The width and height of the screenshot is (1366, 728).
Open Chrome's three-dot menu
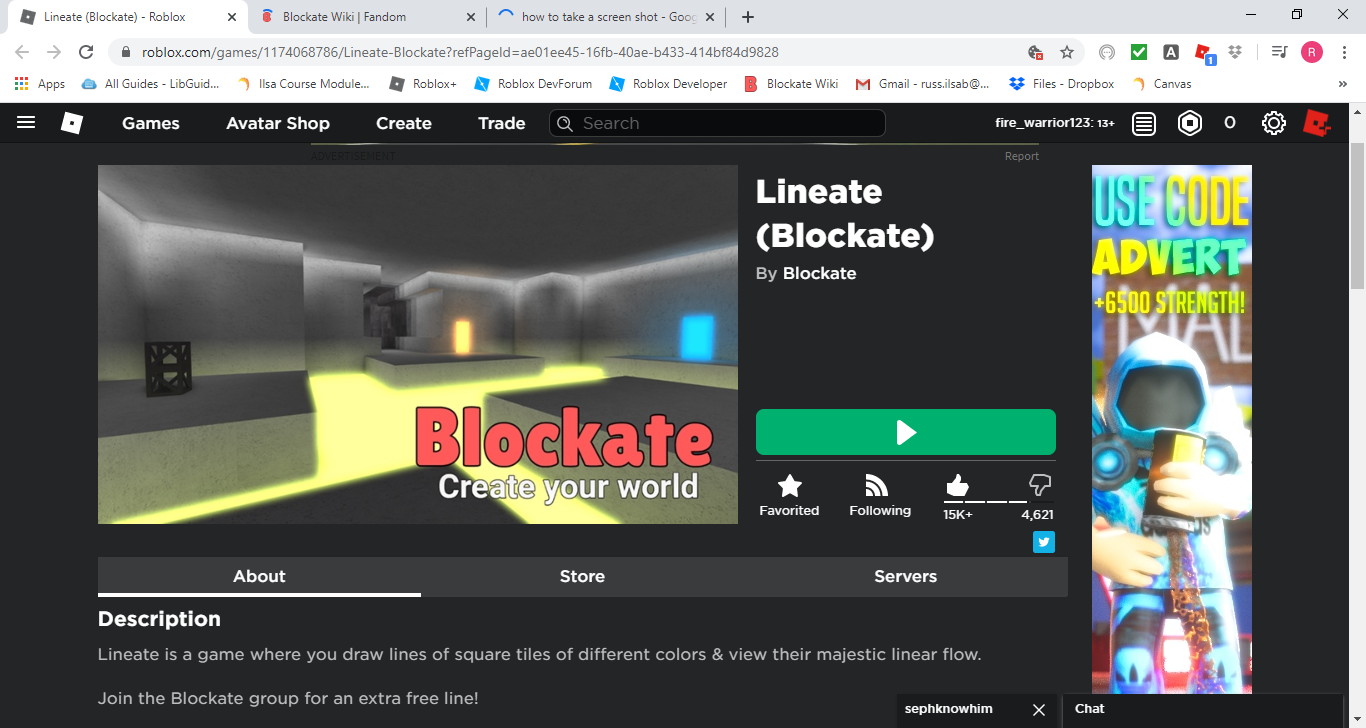[x=1343, y=52]
